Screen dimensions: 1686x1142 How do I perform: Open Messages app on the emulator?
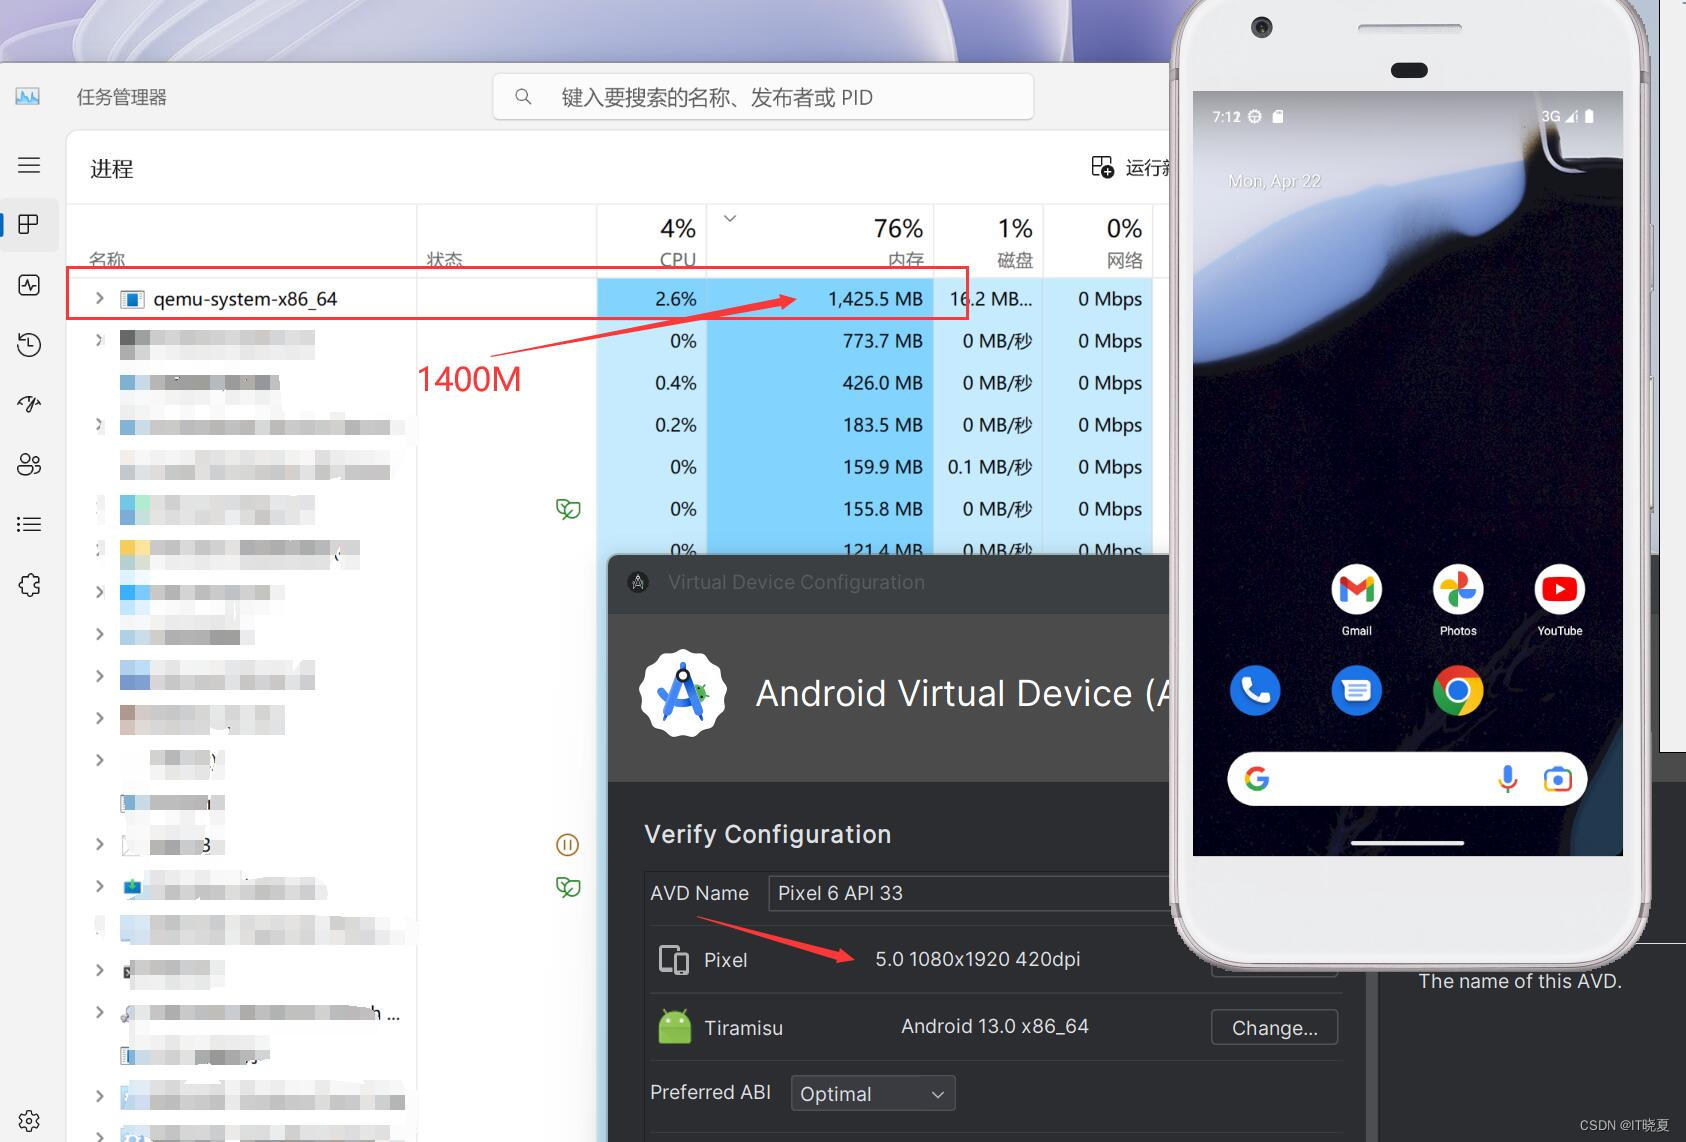point(1356,690)
